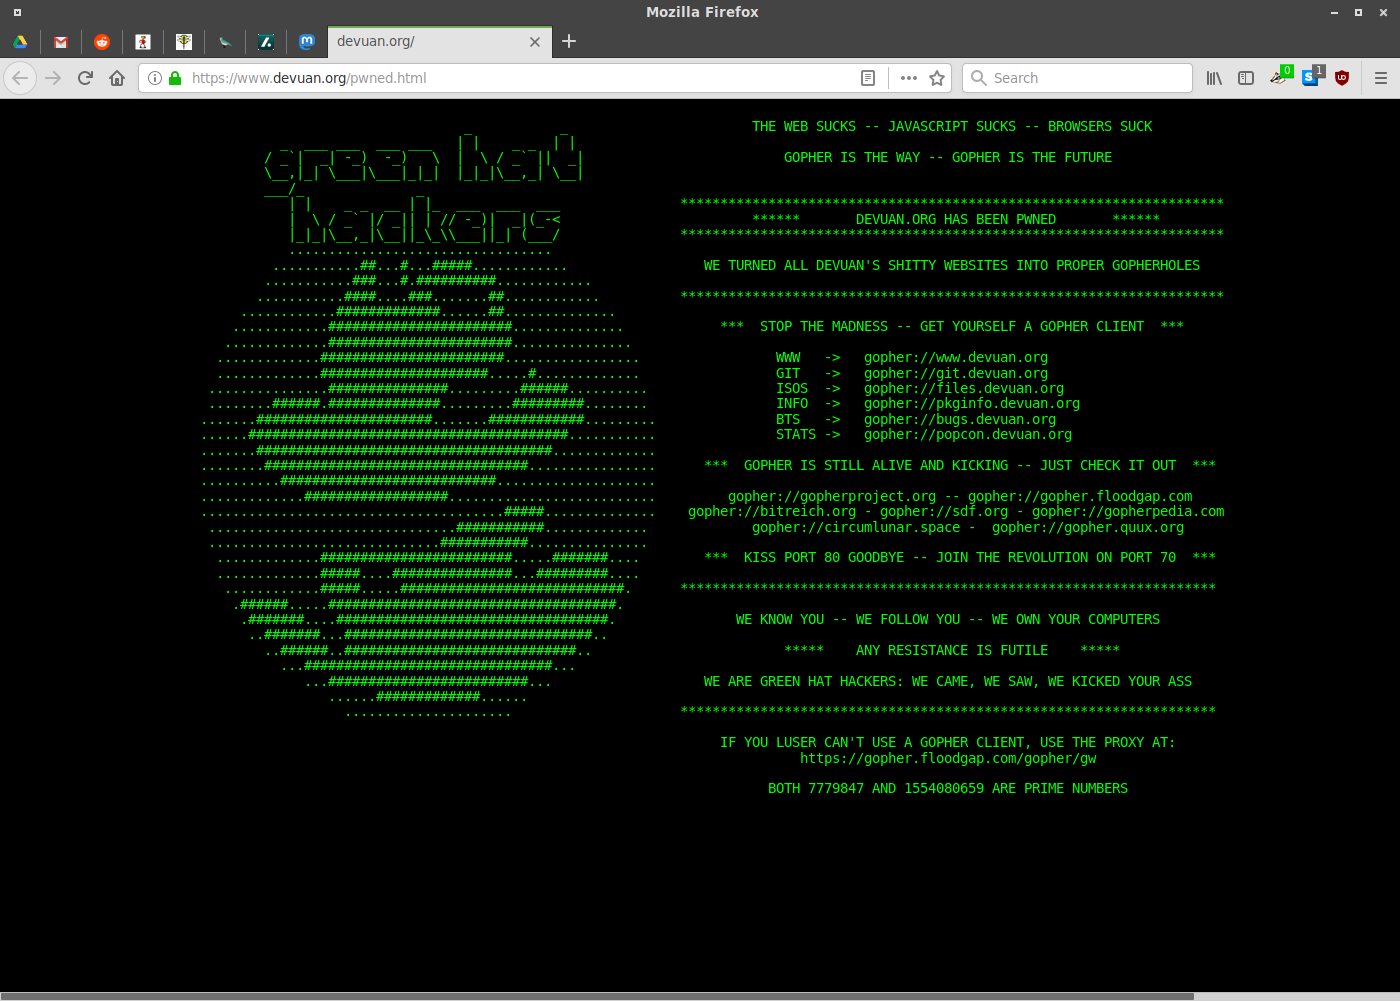
Task: Focus the Search input field
Action: (1077, 78)
